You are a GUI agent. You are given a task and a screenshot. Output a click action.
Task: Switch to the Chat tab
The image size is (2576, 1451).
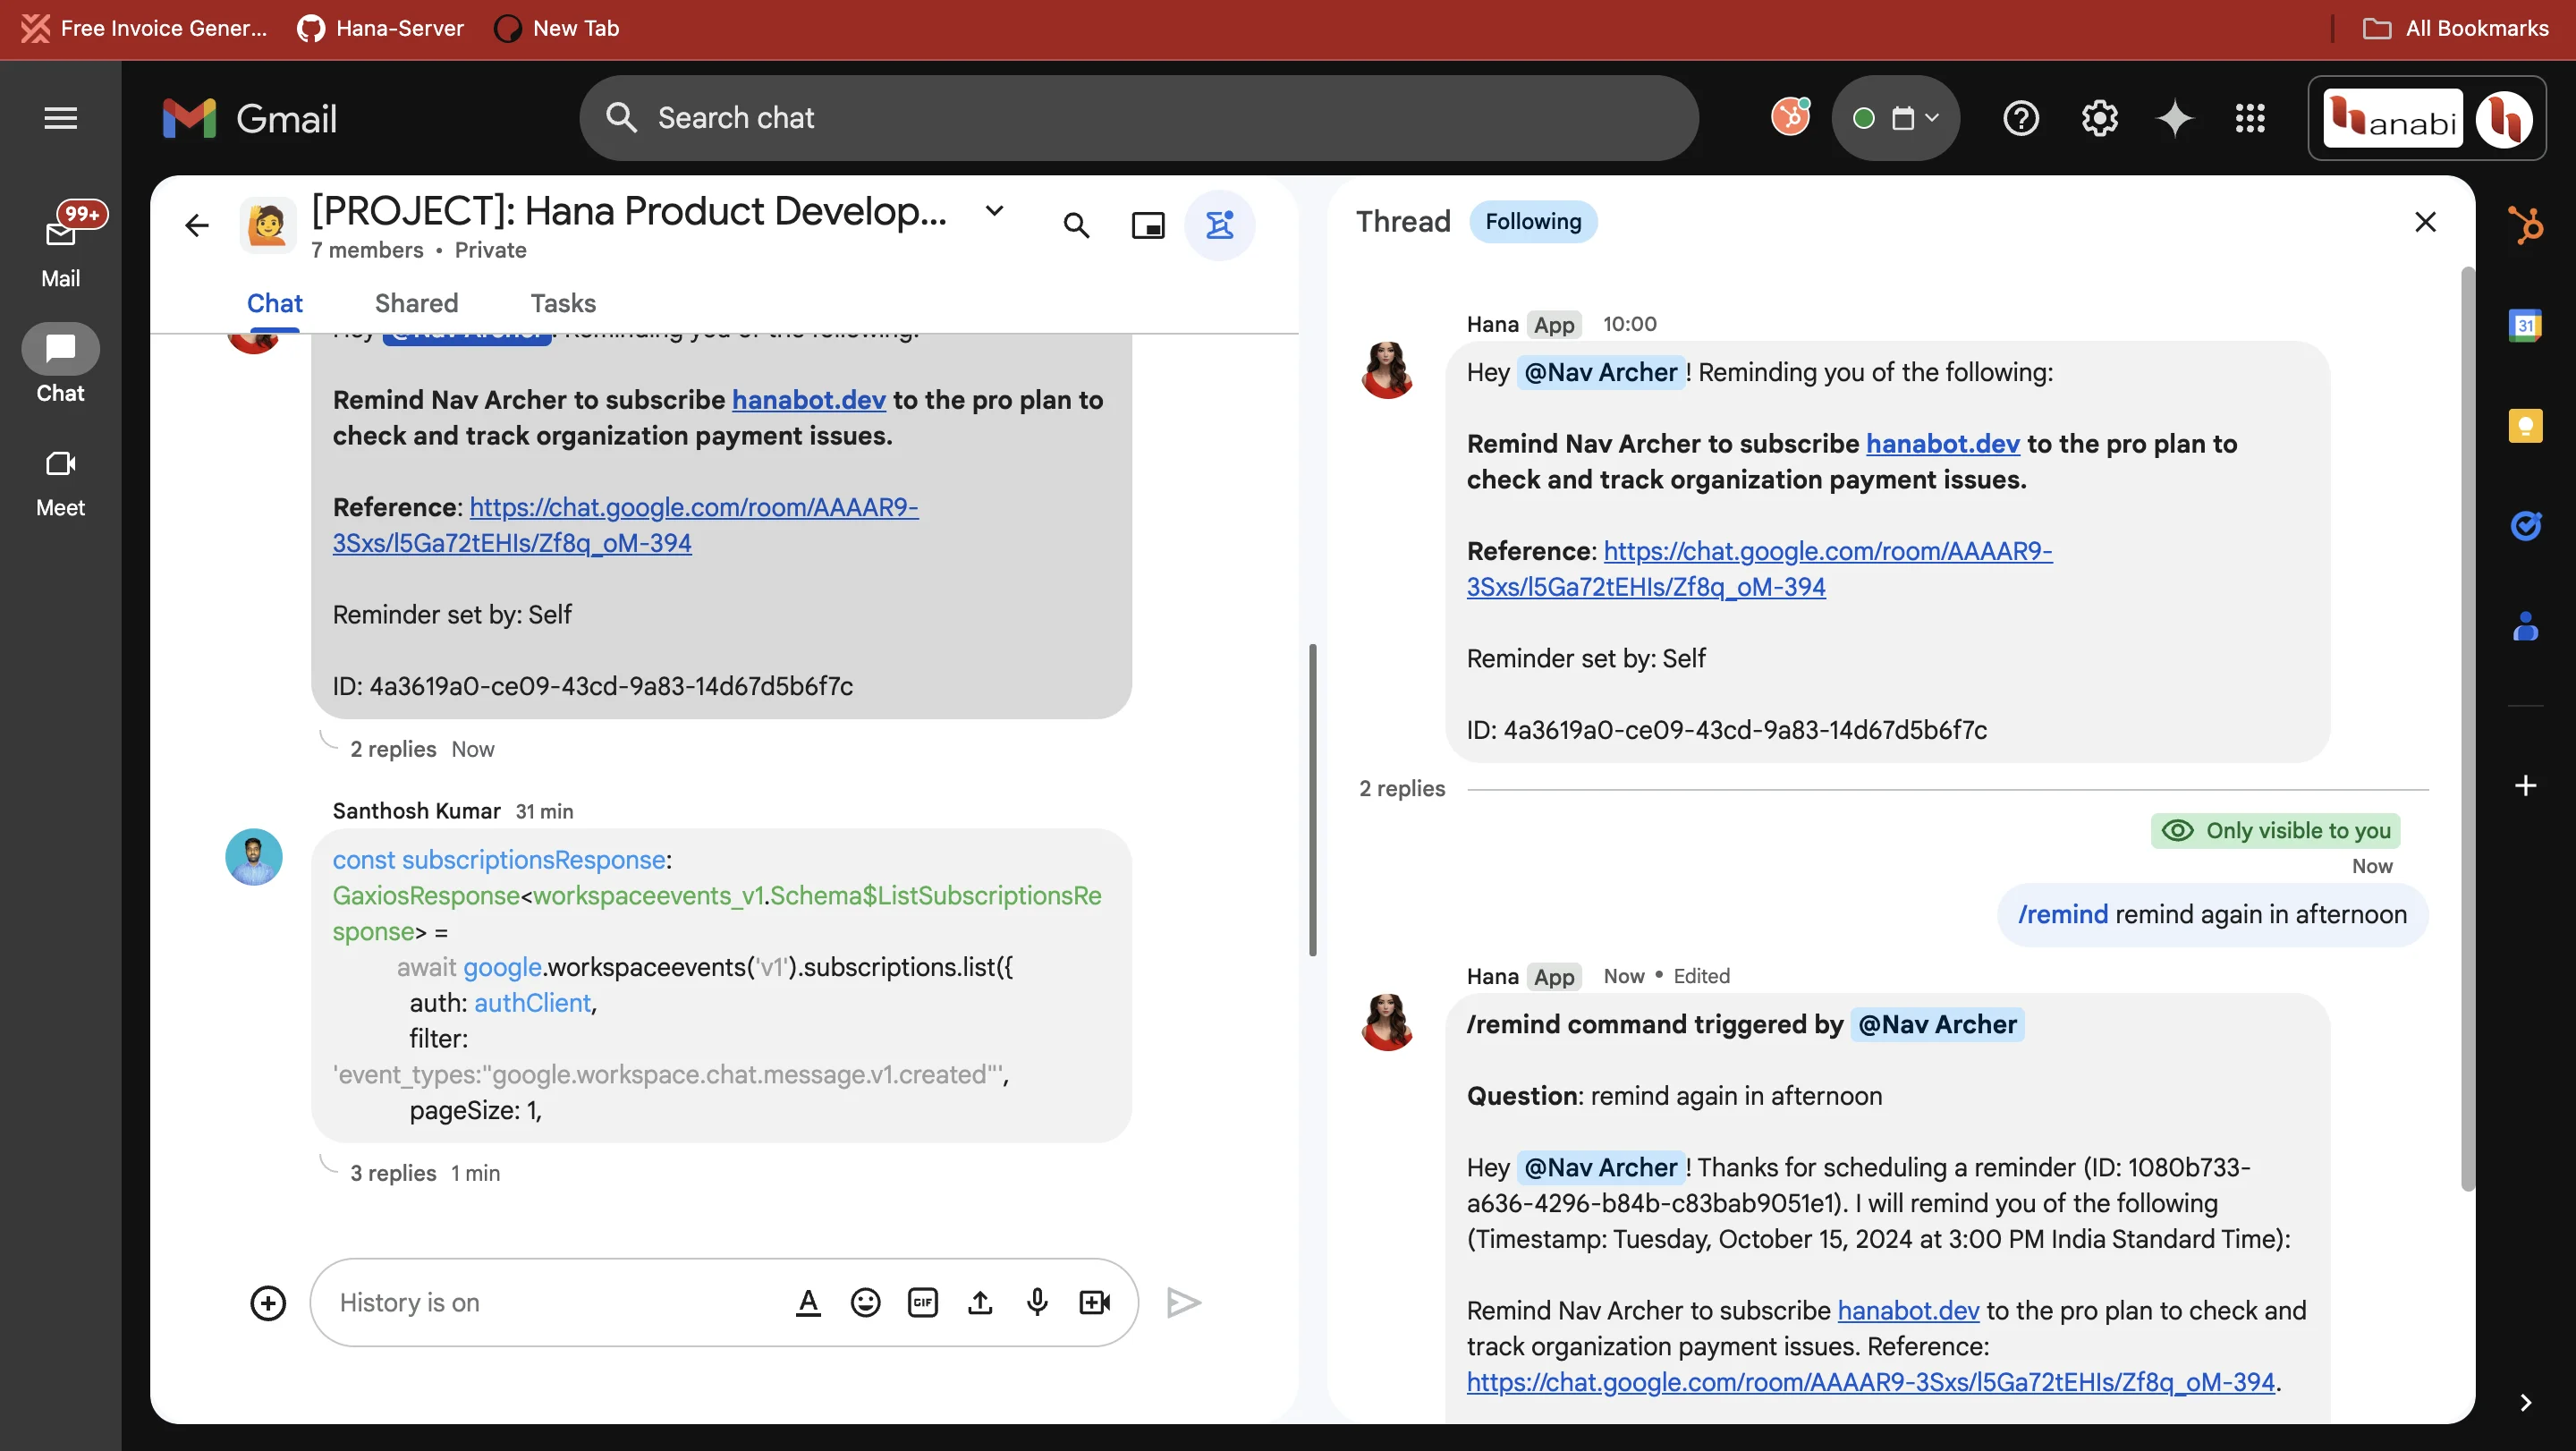274,303
